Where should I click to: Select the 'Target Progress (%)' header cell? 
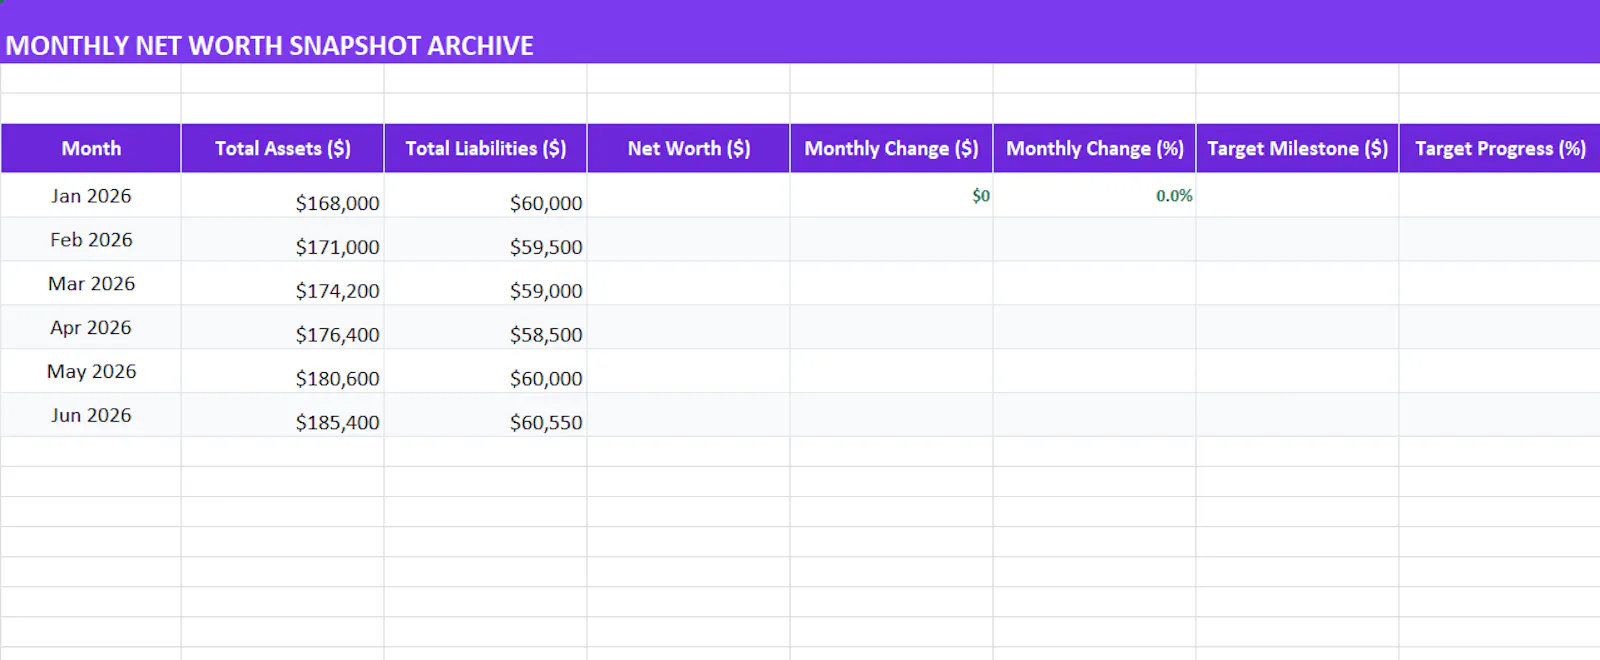click(x=1500, y=148)
